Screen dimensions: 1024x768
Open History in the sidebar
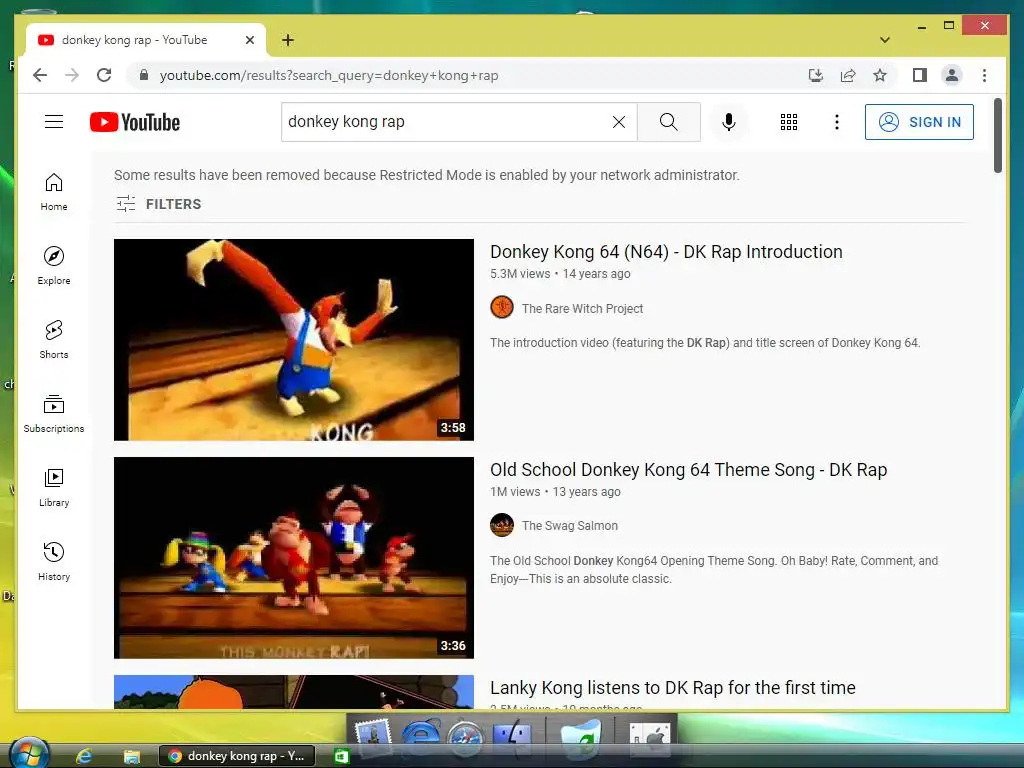[54, 562]
